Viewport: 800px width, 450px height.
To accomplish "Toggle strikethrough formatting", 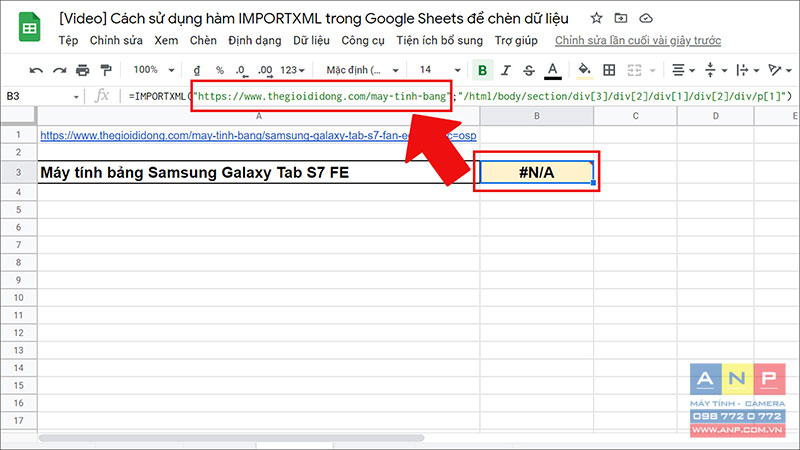I will [529, 70].
